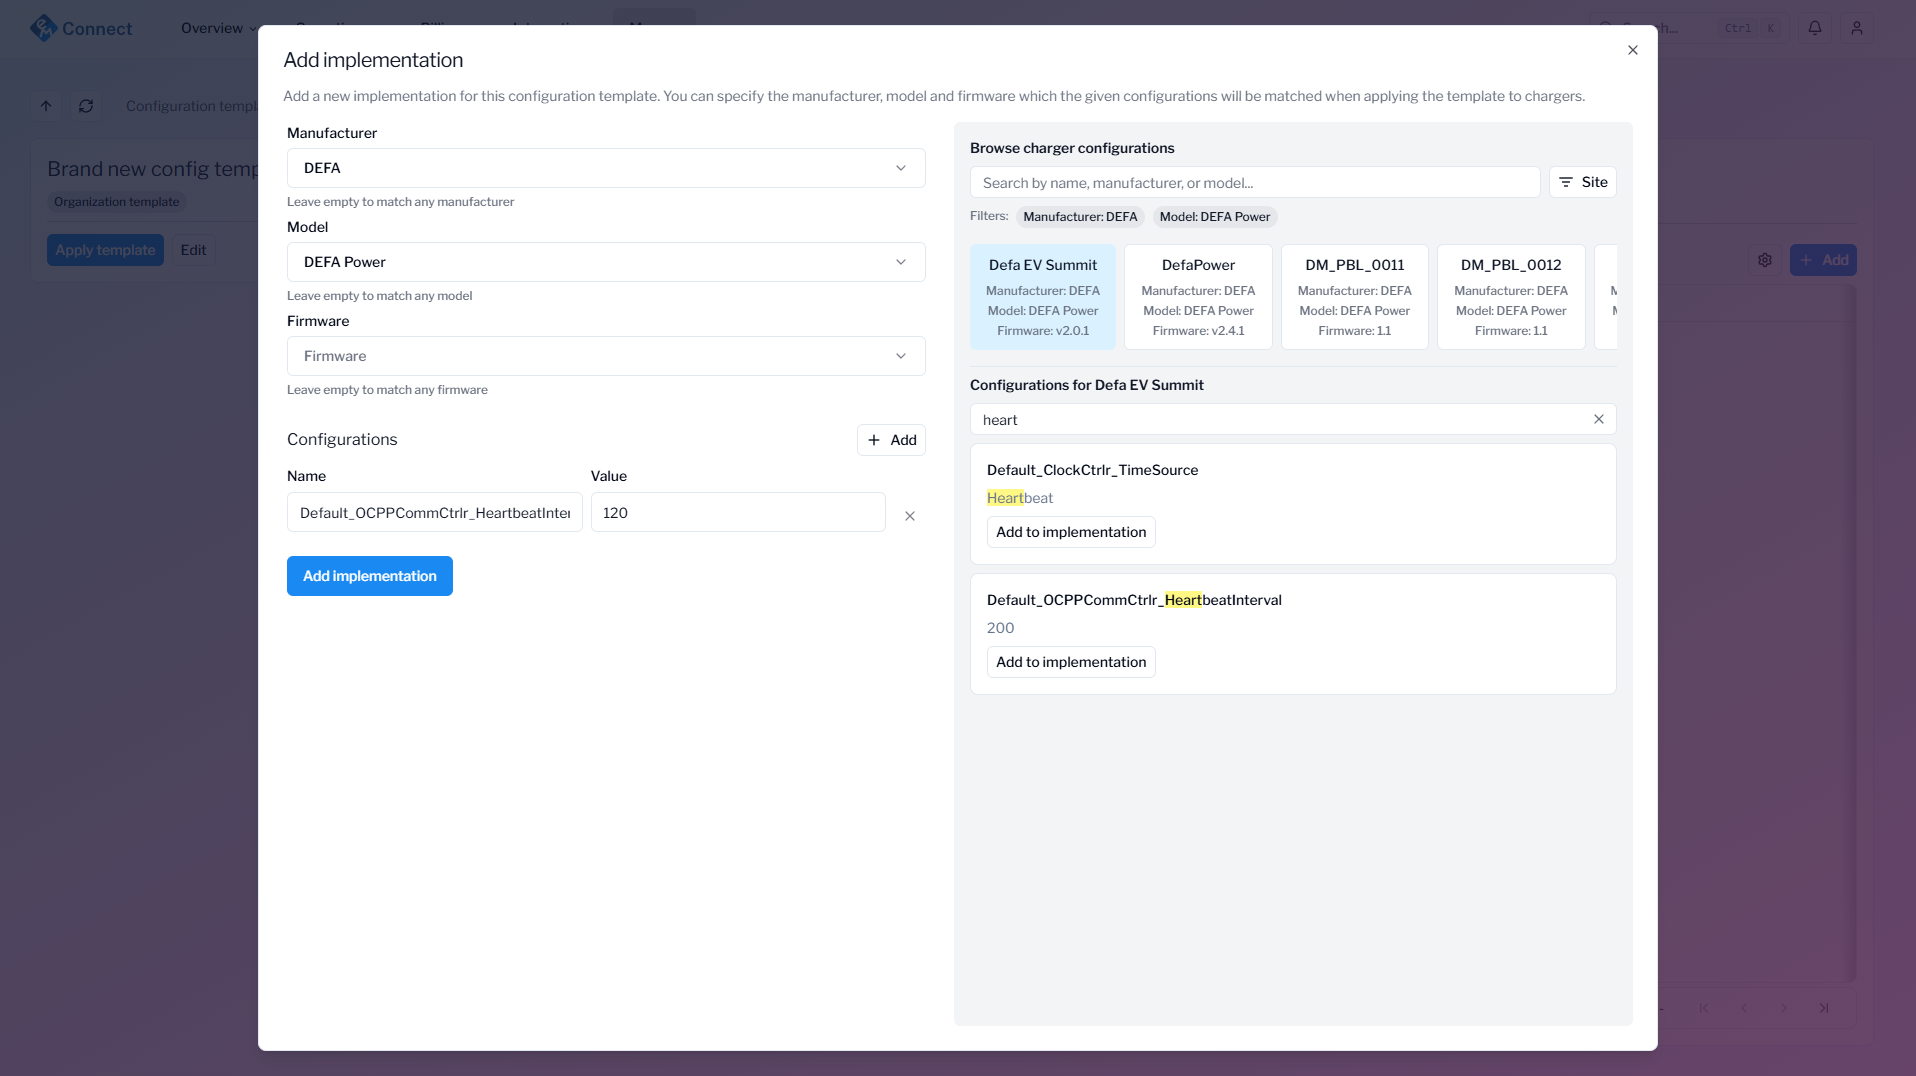Open the settings gear icon
Viewport: 1916px width, 1076px height.
tap(1765, 260)
